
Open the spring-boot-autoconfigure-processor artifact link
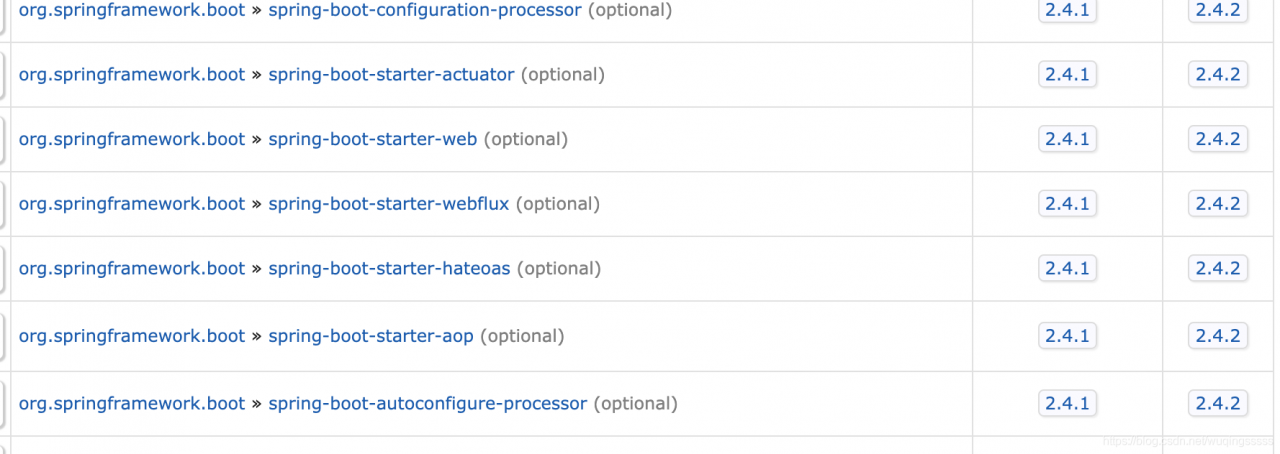point(427,404)
